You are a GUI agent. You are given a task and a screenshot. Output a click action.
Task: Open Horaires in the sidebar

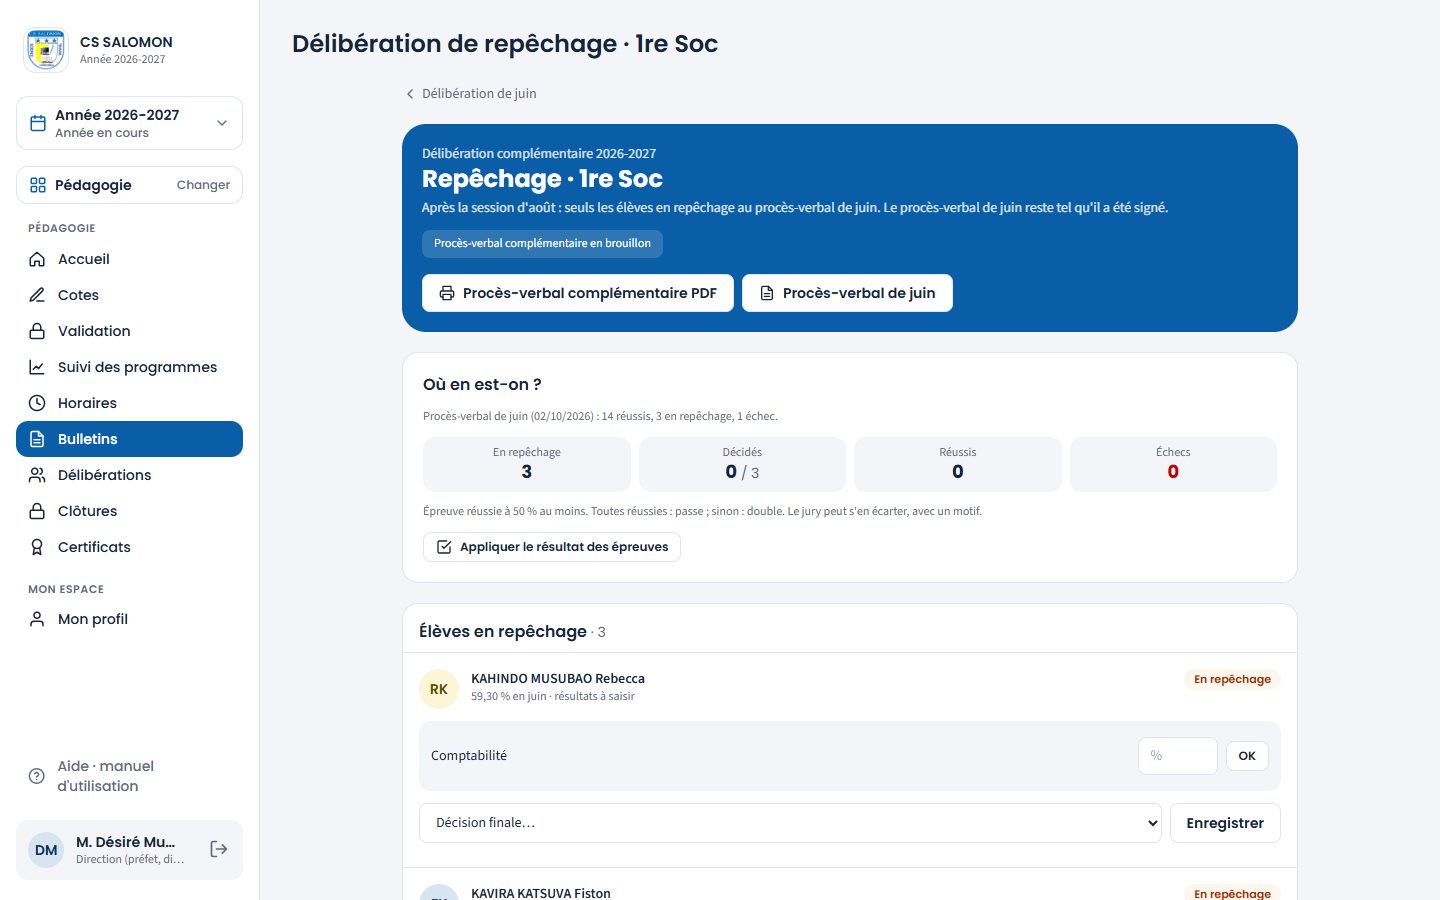click(129, 403)
